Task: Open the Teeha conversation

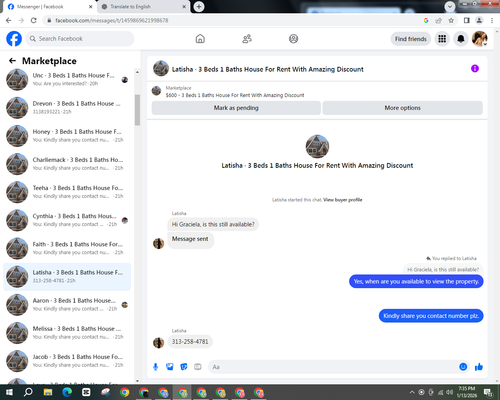Action: pos(67,192)
